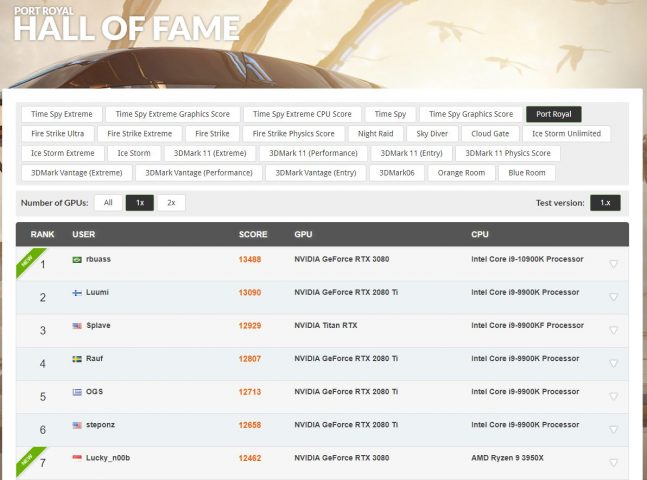Select Ice Storm Extreme benchmark

click(x=63, y=153)
